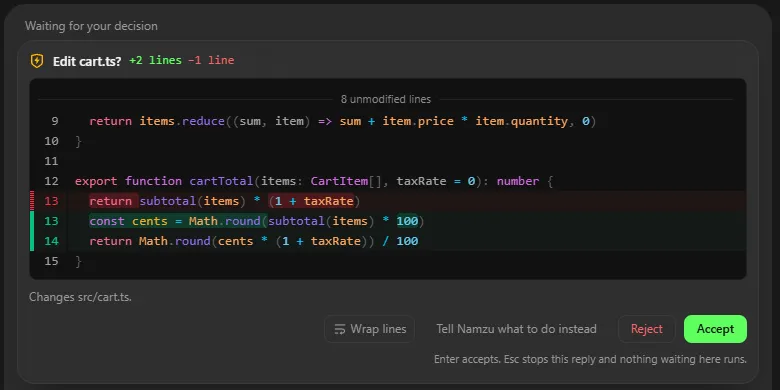Click line number 10
This screenshot has height=390, width=780.
tap(51, 141)
